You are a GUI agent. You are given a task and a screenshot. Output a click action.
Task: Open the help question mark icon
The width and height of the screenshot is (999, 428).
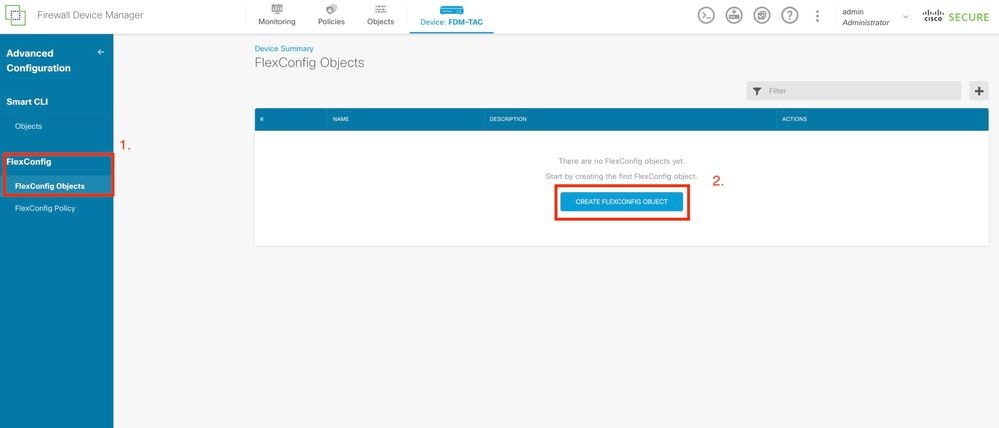790,16
